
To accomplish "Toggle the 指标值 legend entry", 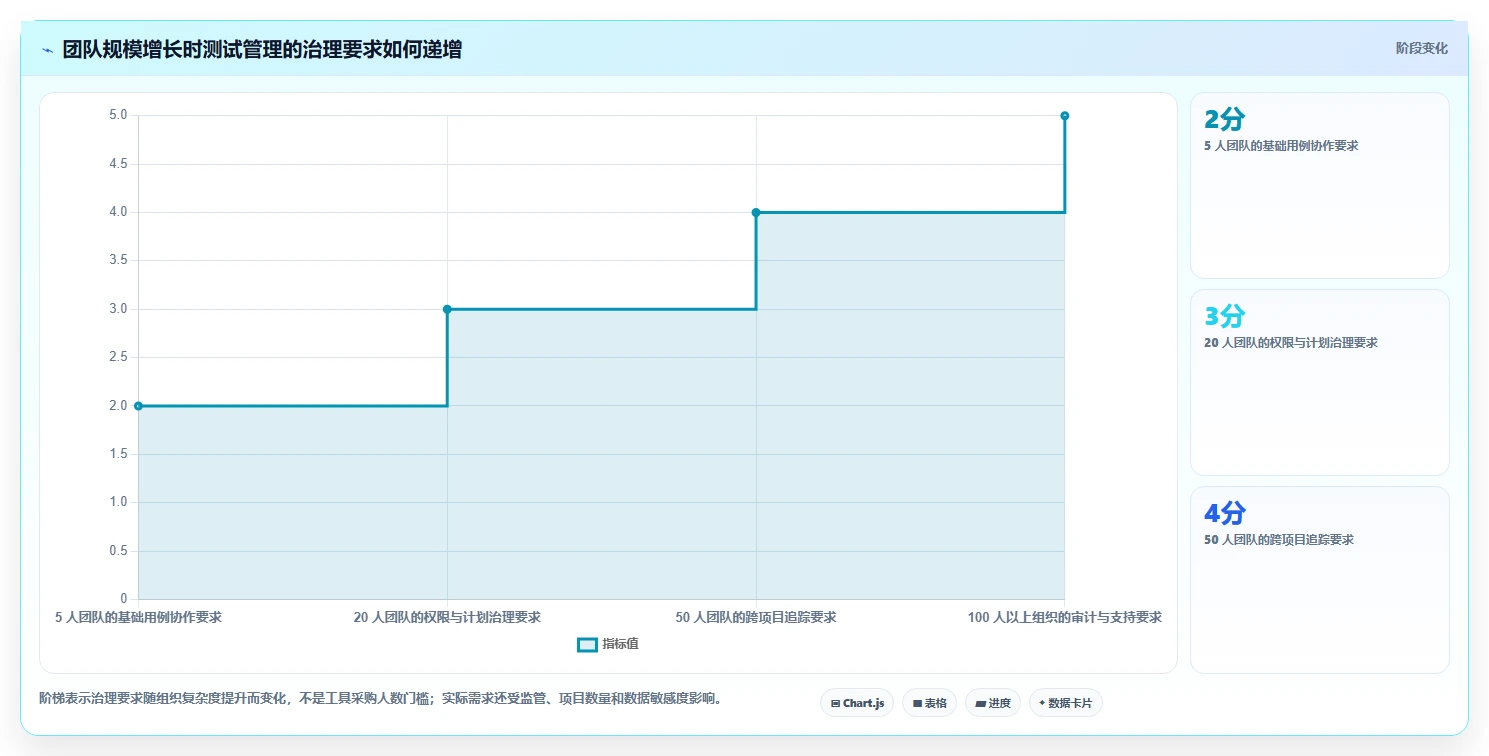I will coord(608,644).
